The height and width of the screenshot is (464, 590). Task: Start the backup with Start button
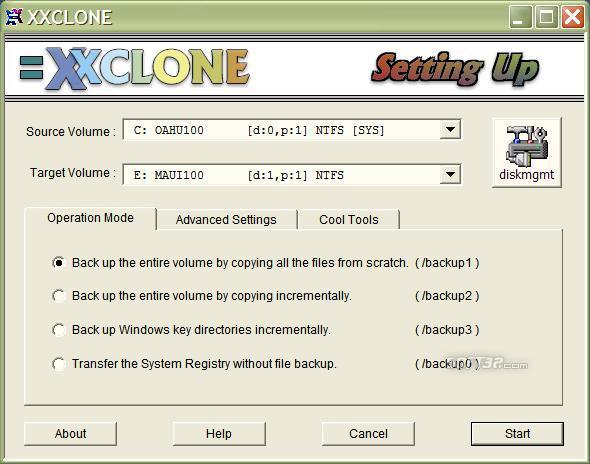tap(517, 434)
